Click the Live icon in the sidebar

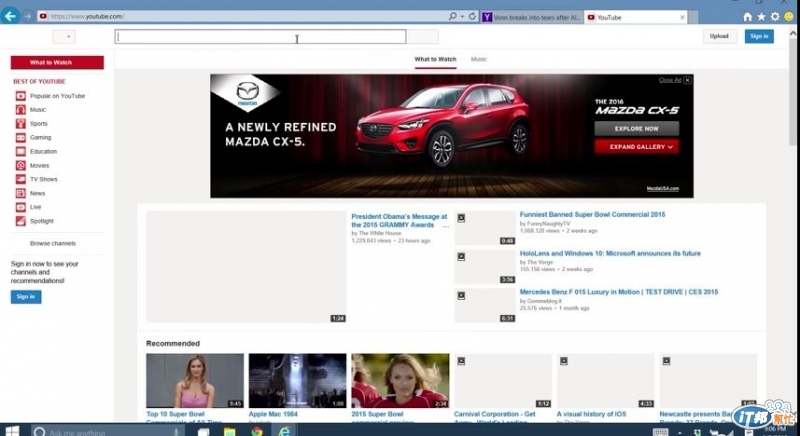point(20,207)
